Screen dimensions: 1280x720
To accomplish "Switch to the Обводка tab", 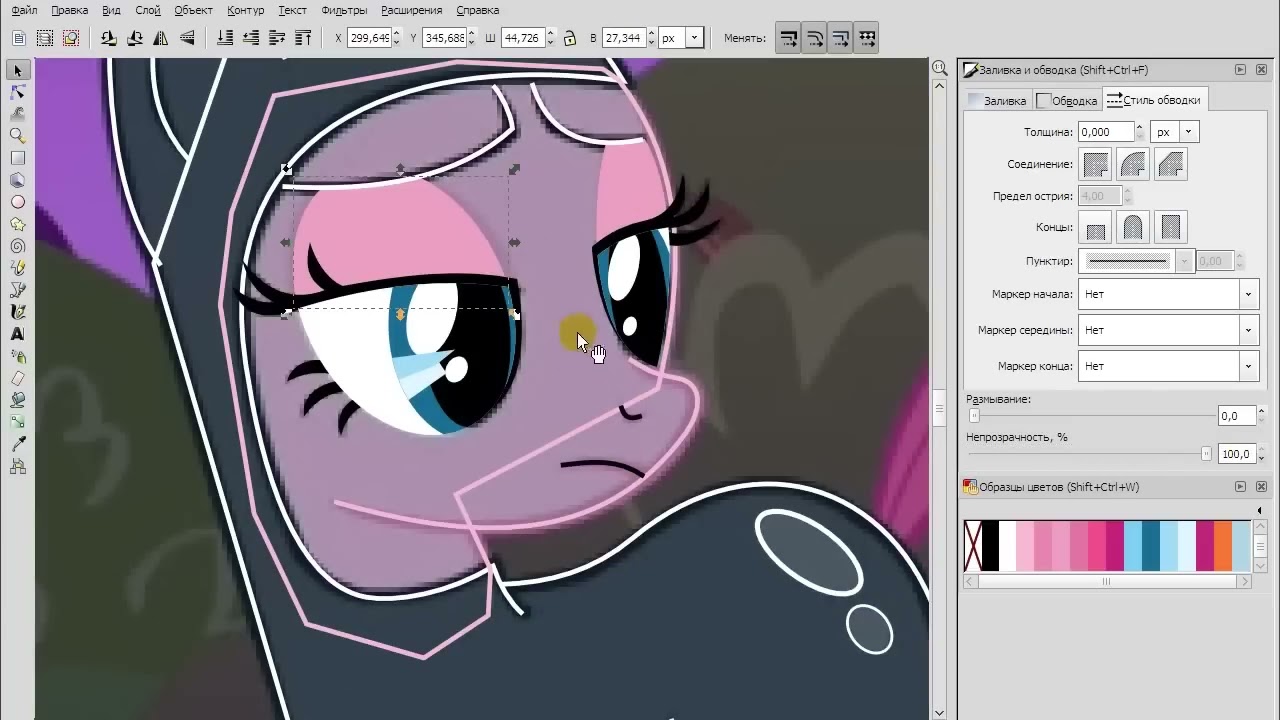I will (1067, 100).
